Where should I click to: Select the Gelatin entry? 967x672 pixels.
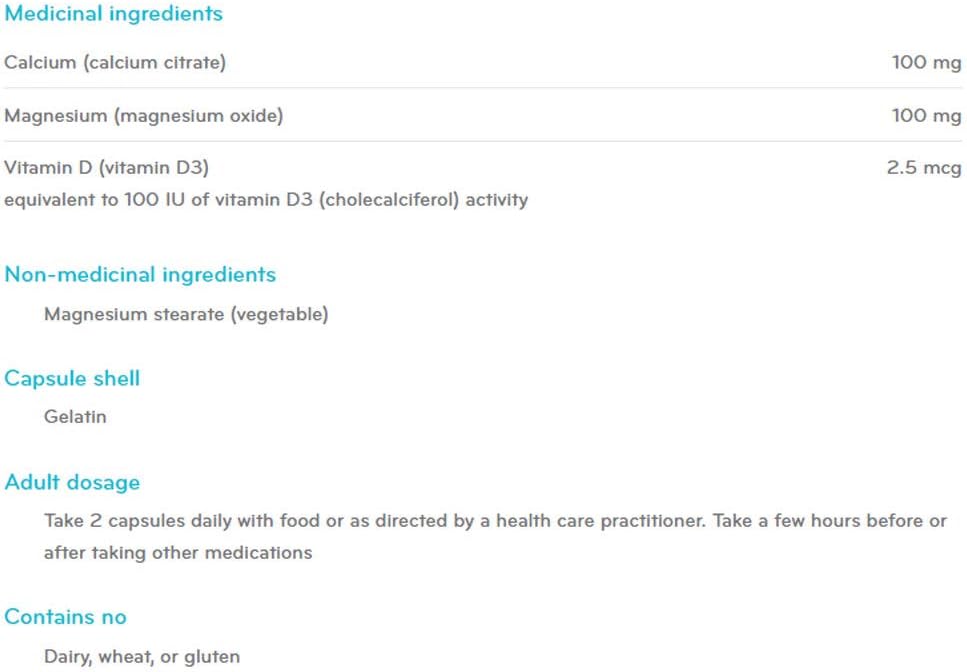click(75, 417)
